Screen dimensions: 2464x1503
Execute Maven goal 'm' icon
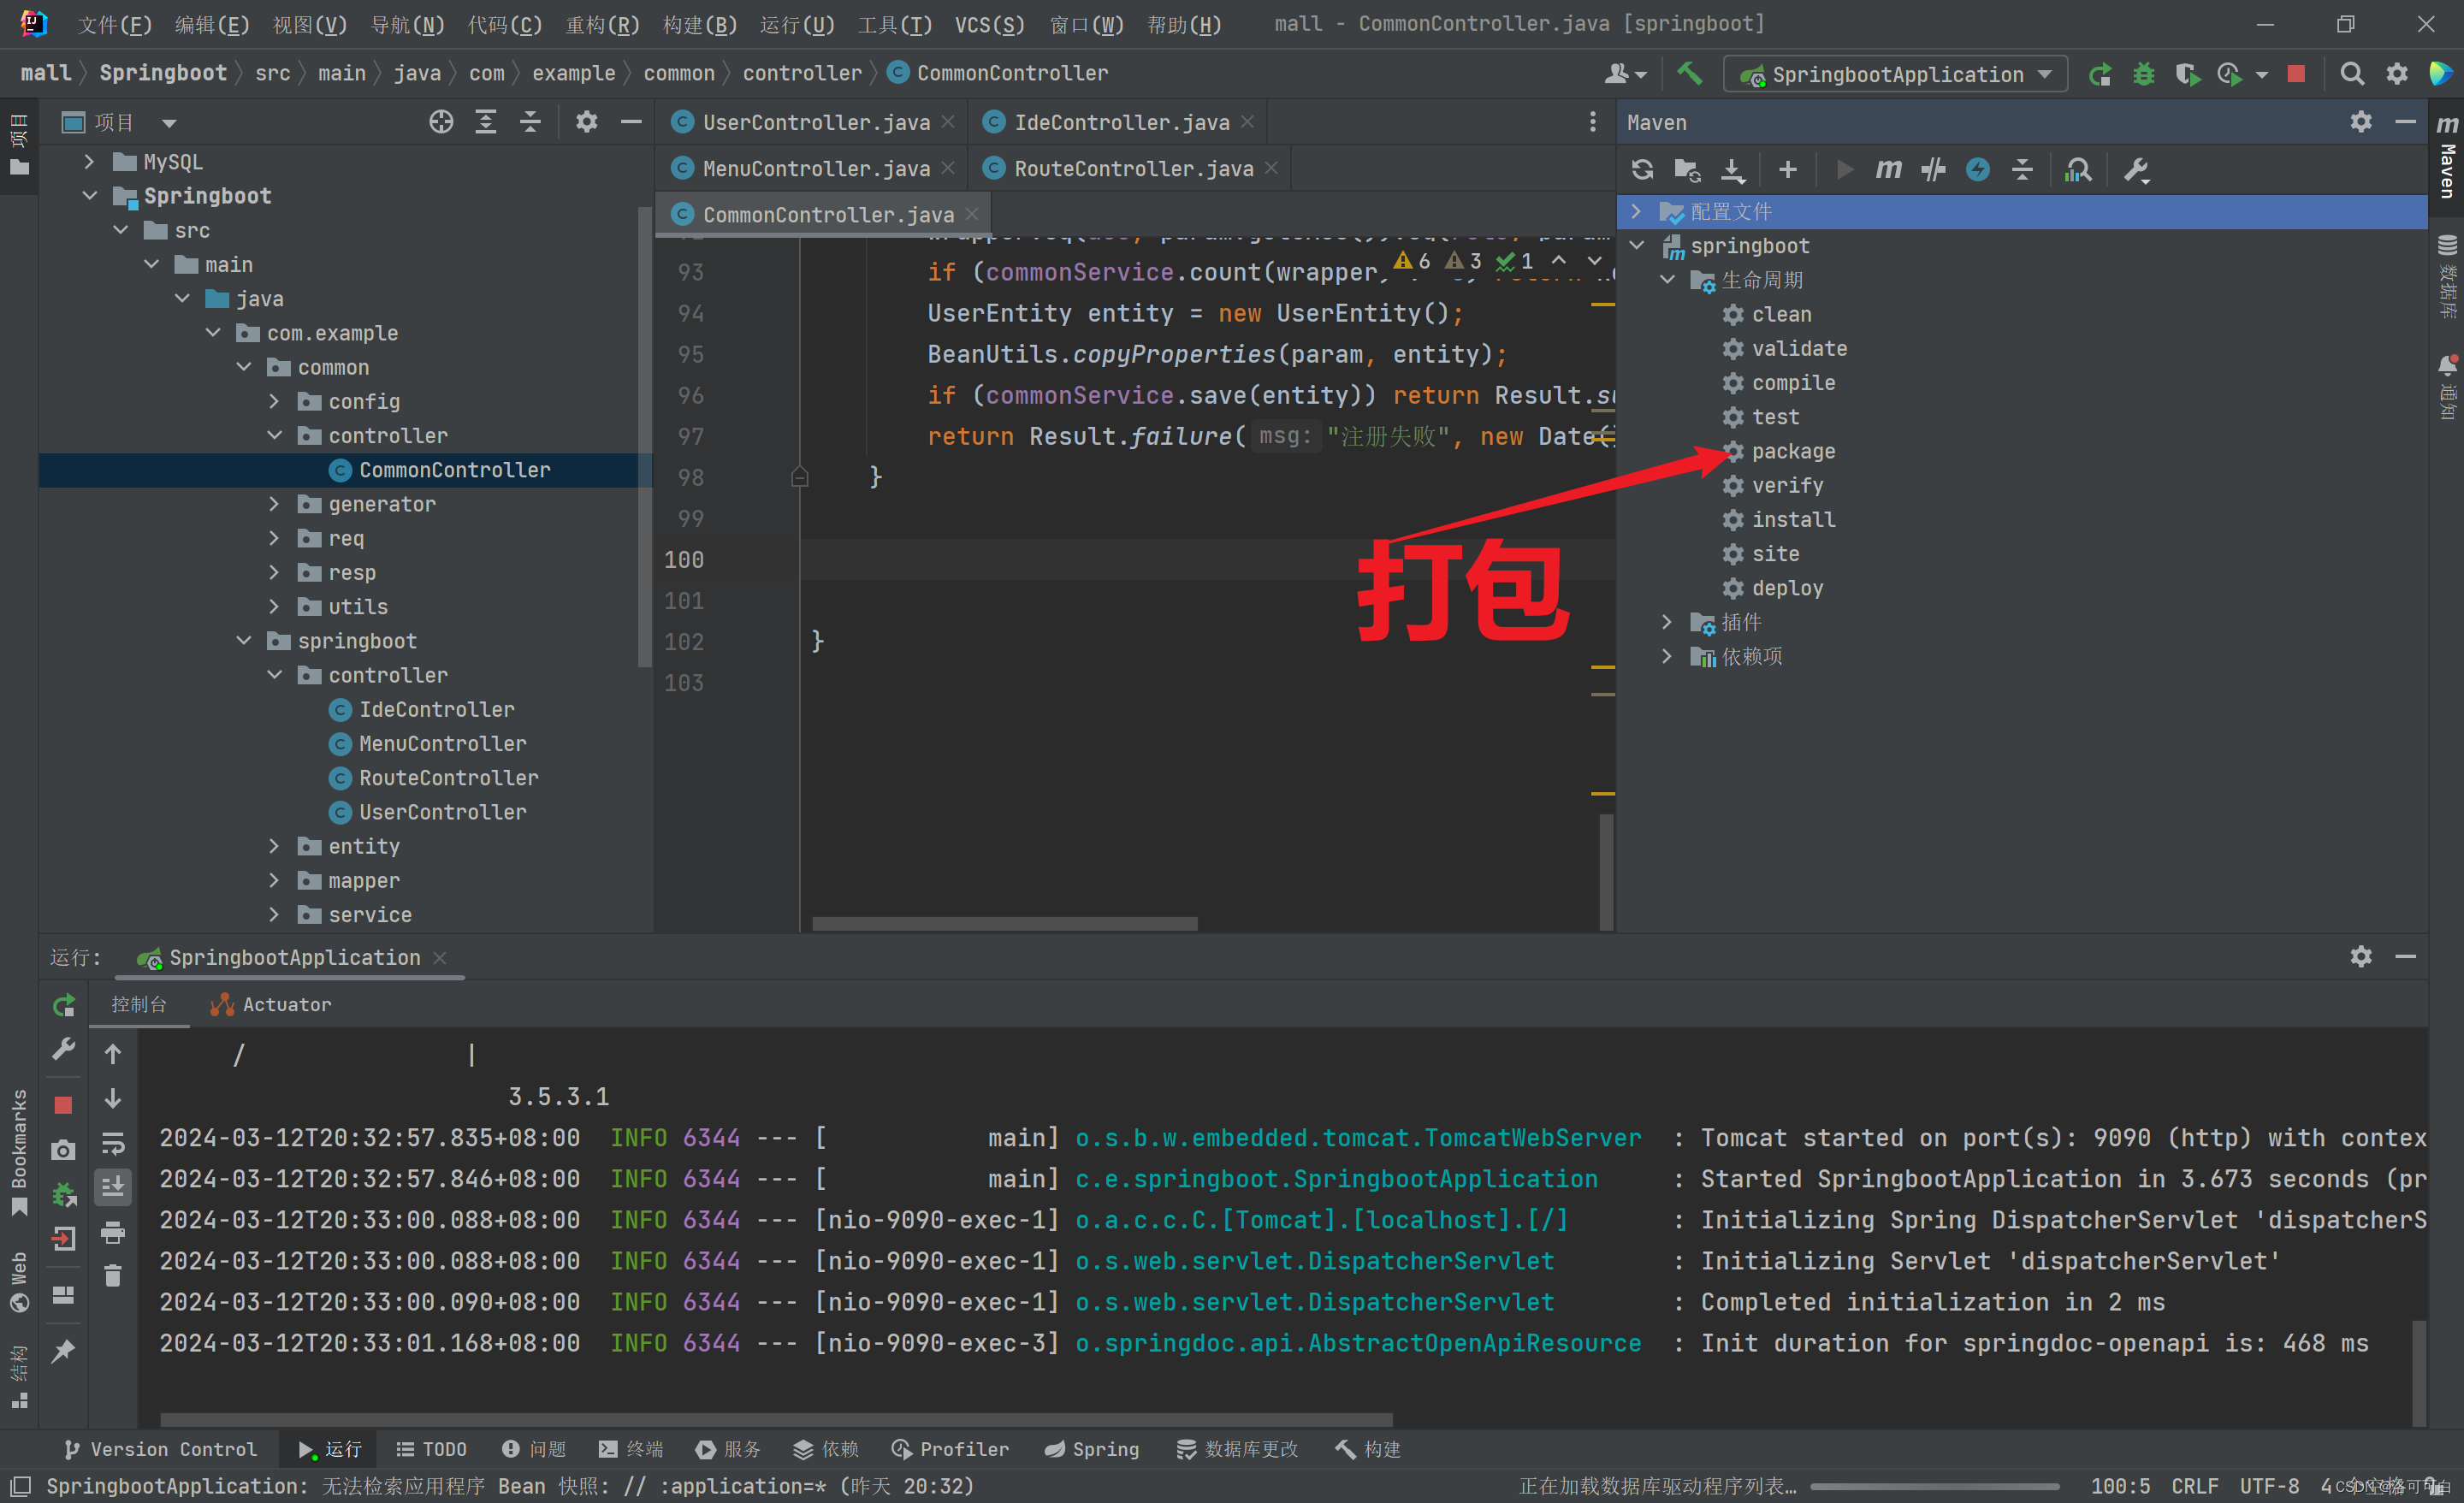[1889, 170]
